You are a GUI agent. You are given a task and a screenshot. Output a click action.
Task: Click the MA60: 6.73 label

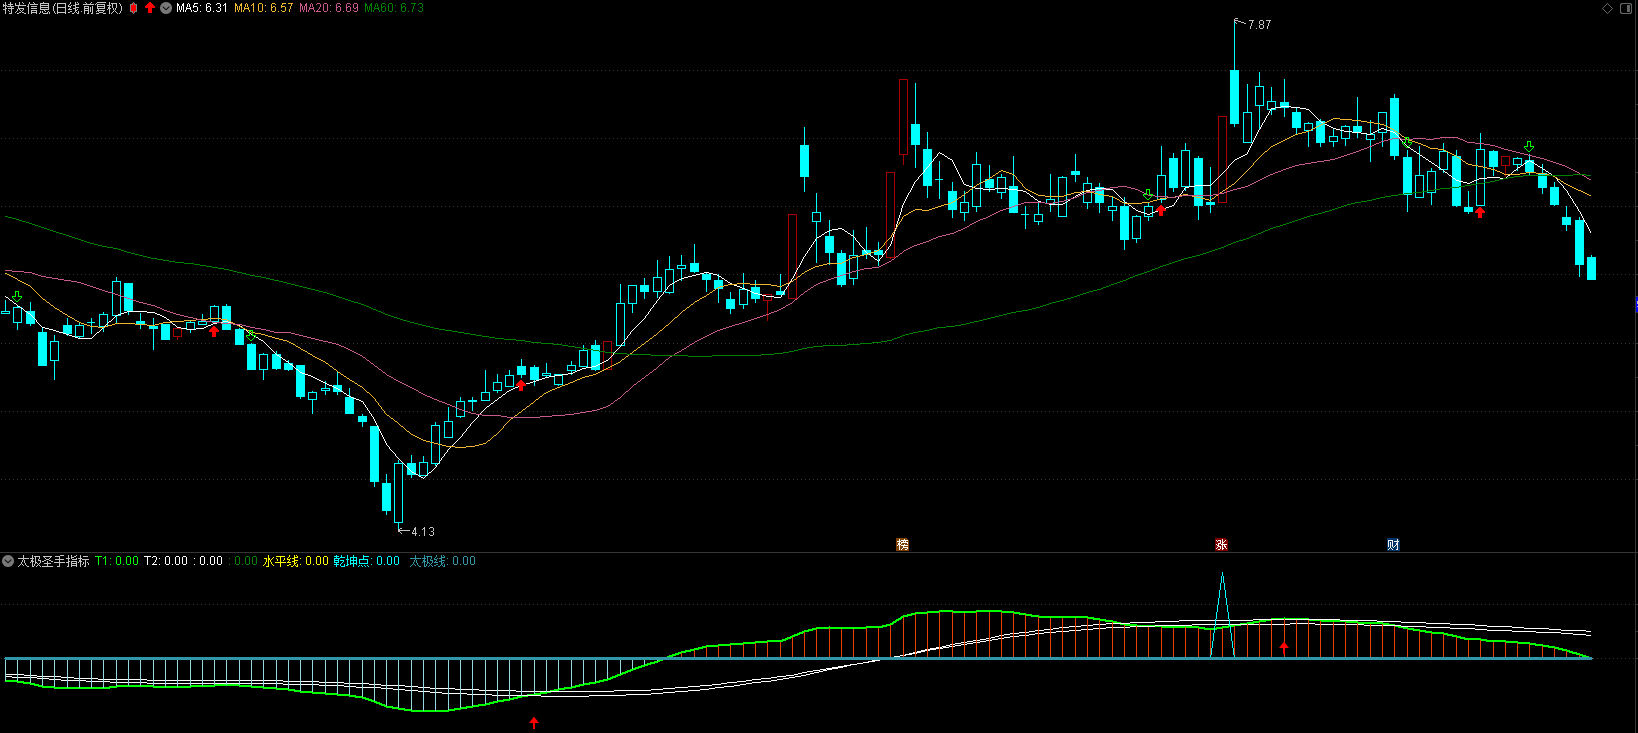coord(394,8)
